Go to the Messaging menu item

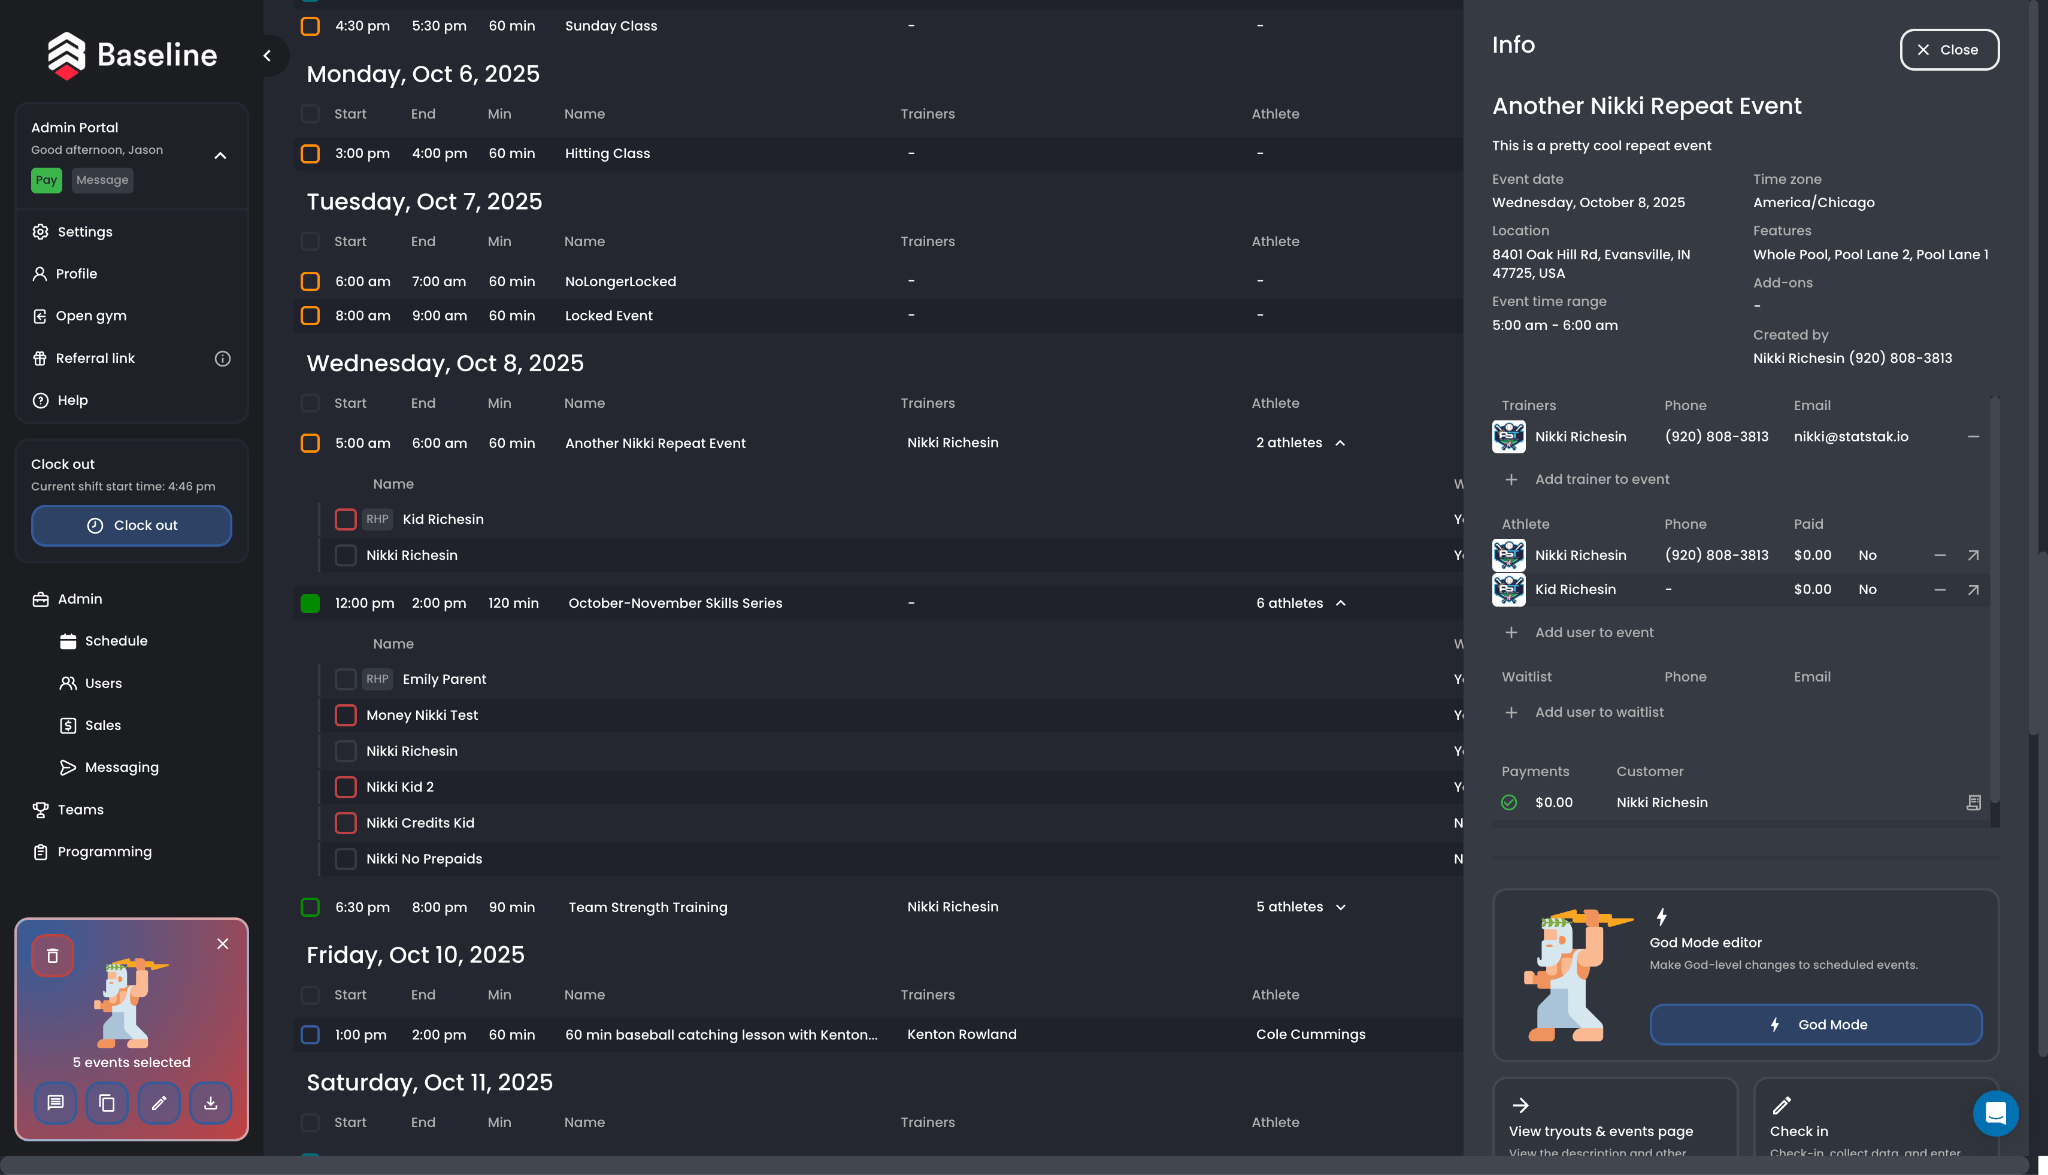[x=121, y=768]
